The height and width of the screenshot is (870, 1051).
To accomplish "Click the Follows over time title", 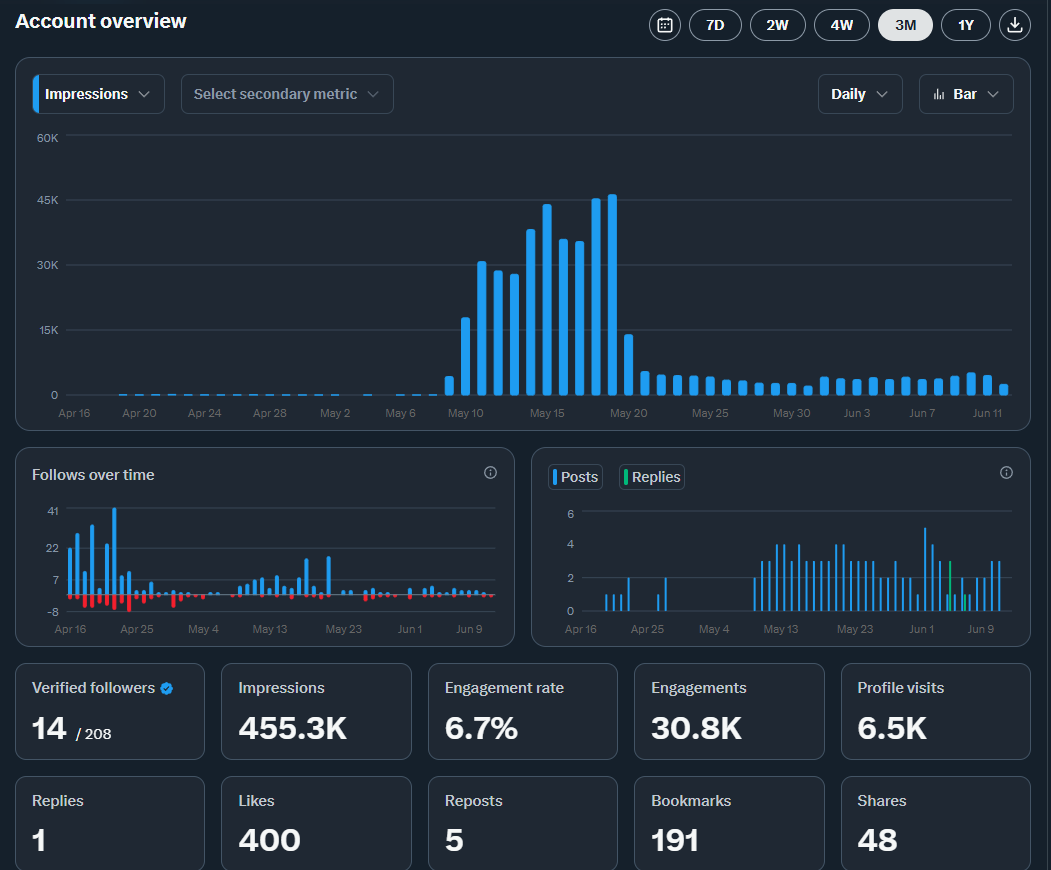I will (x=93, y=475).
